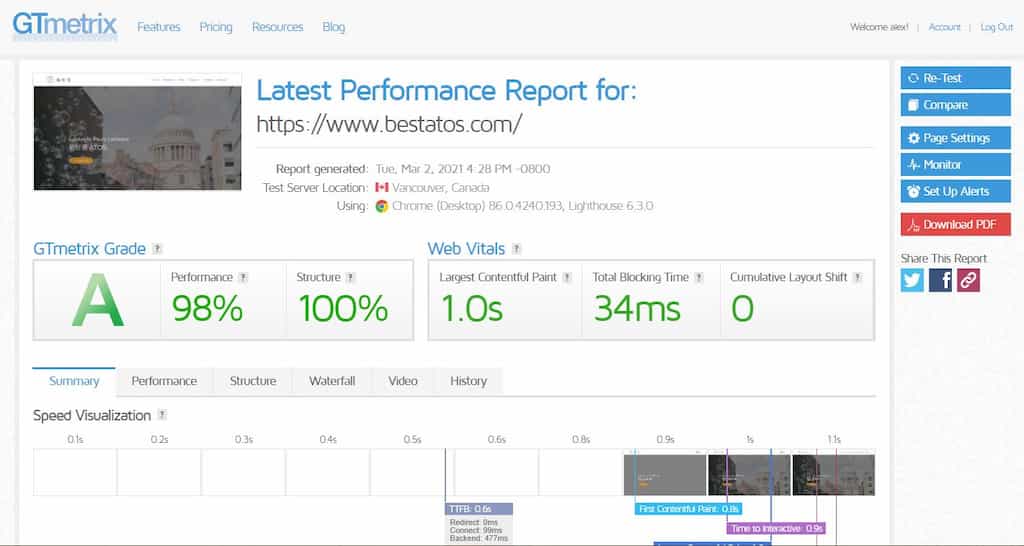Click the 34ms blocking time value
1024x546 pixels.
[x=637, y=308]
